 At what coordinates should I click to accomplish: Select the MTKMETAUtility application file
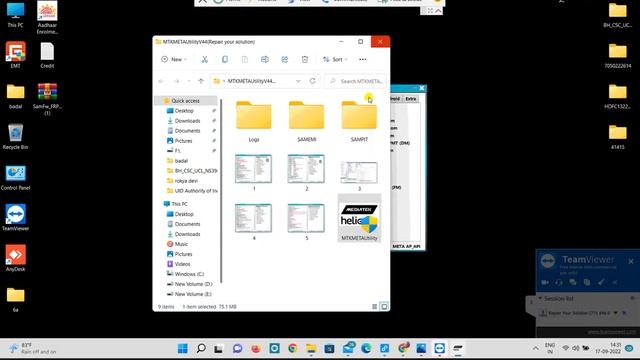(359, 219)
